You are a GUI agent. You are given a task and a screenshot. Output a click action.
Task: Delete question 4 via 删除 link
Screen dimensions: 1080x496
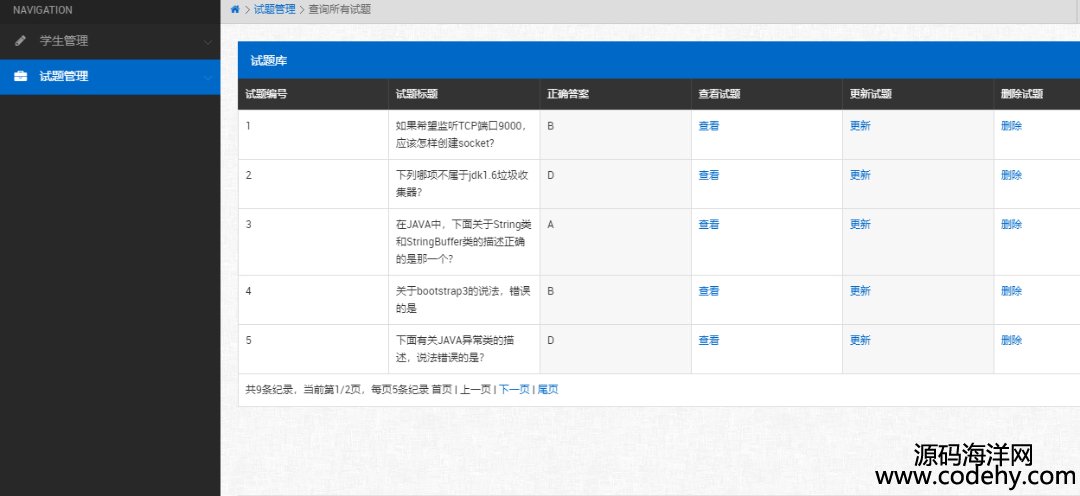(1011, 291)
